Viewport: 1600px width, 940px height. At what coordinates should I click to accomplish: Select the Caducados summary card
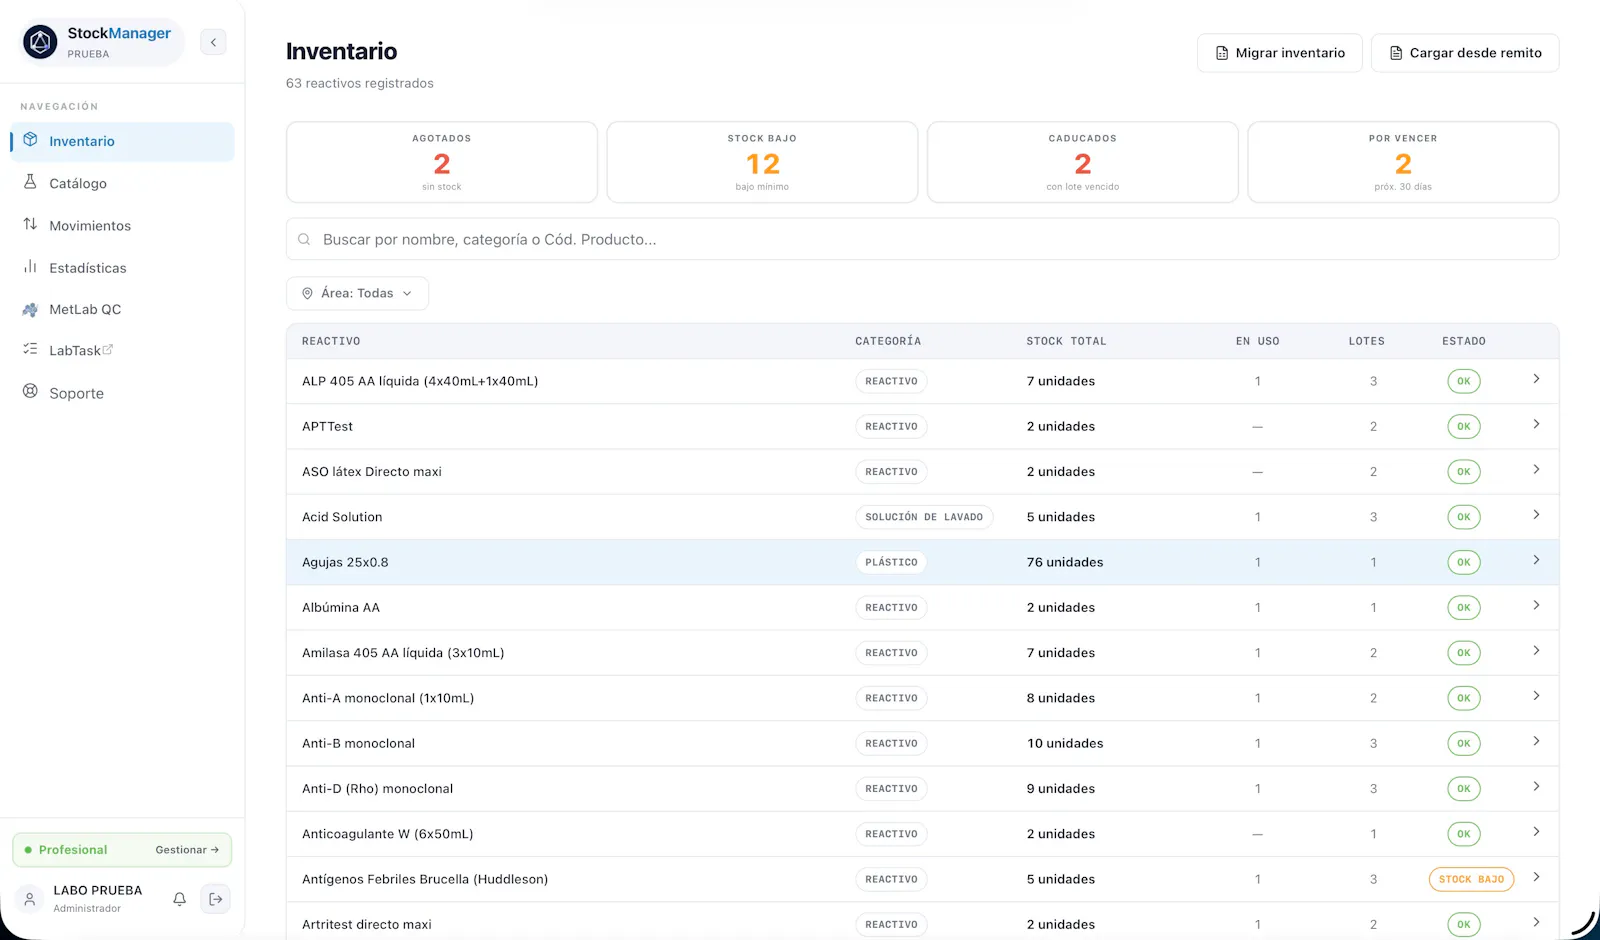(x=1083, y=162)
